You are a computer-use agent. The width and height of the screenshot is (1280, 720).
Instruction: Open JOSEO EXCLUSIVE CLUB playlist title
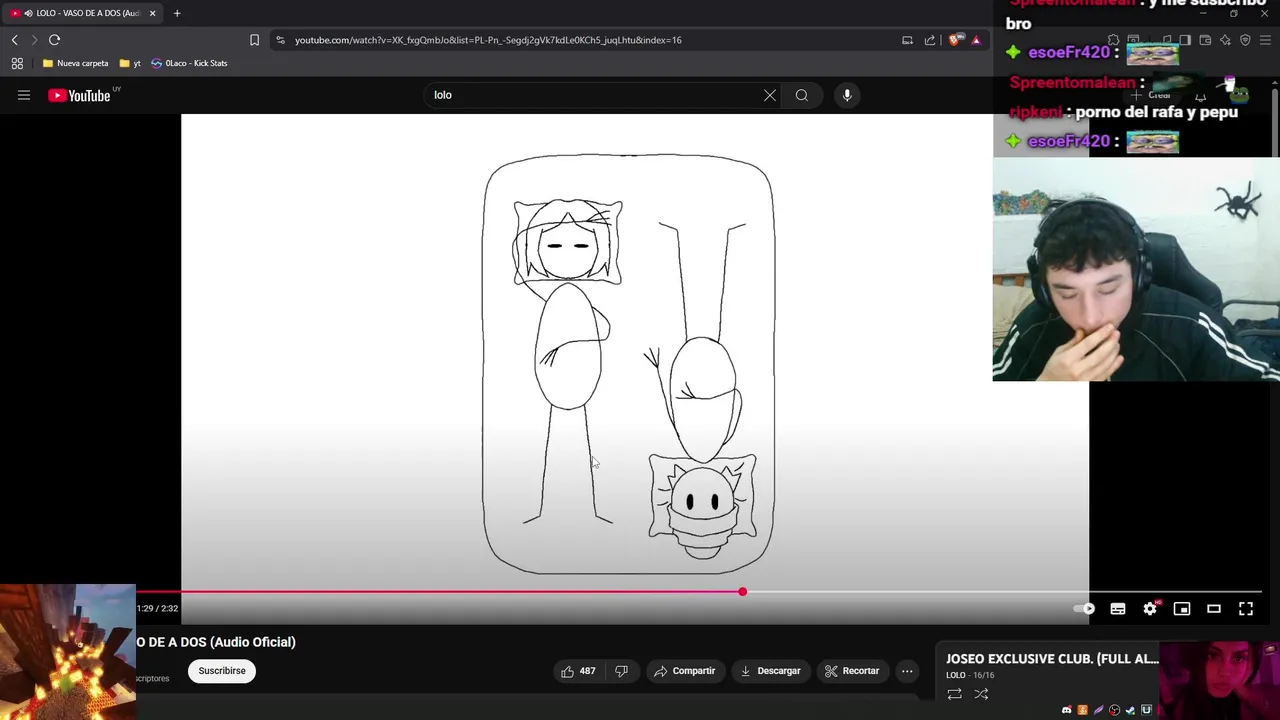click(1052, 659)
